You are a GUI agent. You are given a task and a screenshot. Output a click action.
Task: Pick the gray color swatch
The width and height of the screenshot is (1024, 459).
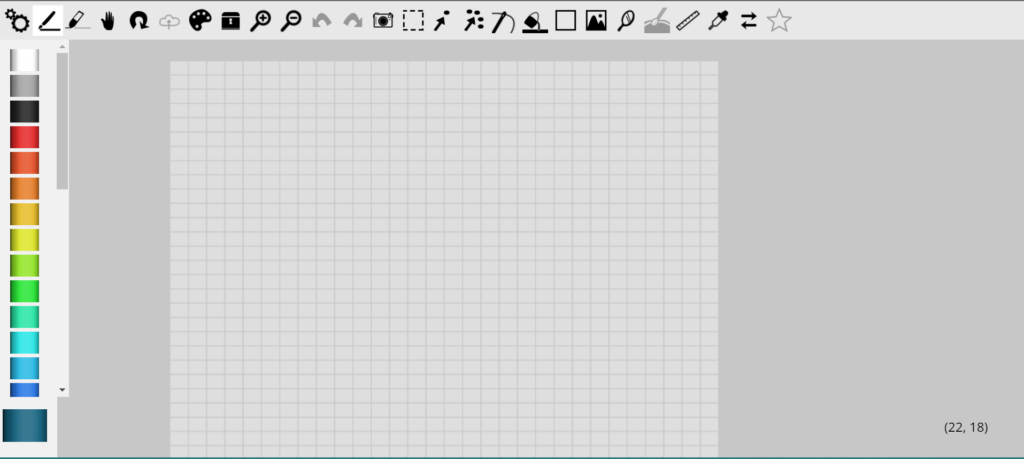click(24, 86)
